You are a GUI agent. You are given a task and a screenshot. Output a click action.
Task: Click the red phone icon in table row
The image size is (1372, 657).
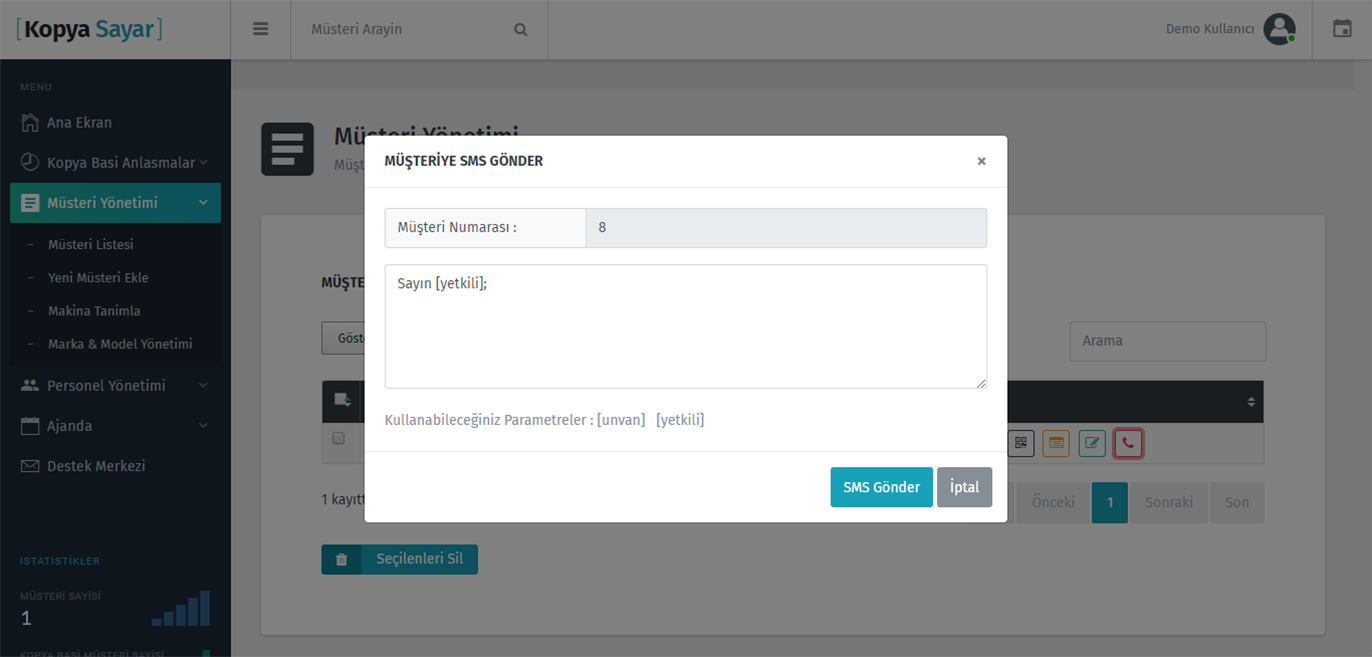click(x=1128, y=443)
